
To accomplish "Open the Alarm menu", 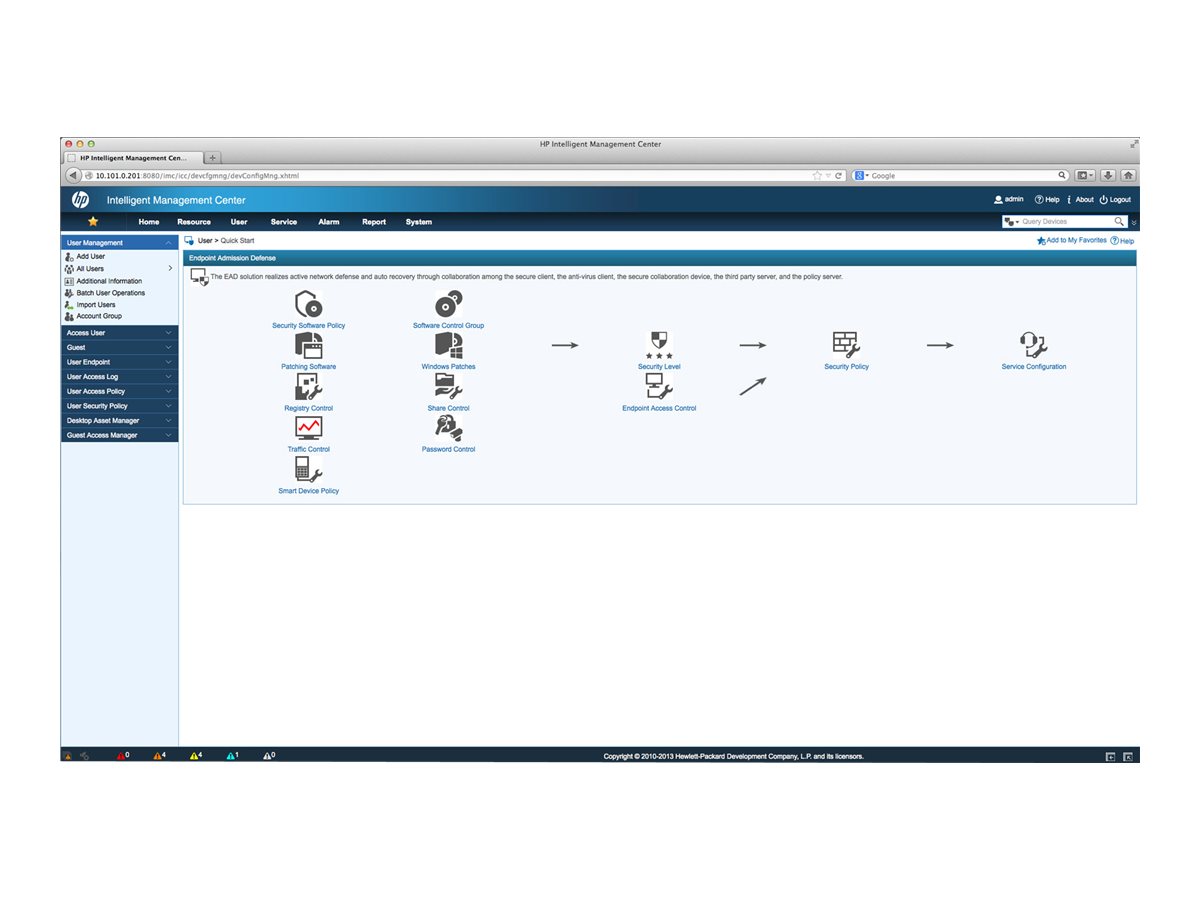I will tap(329, 222).
